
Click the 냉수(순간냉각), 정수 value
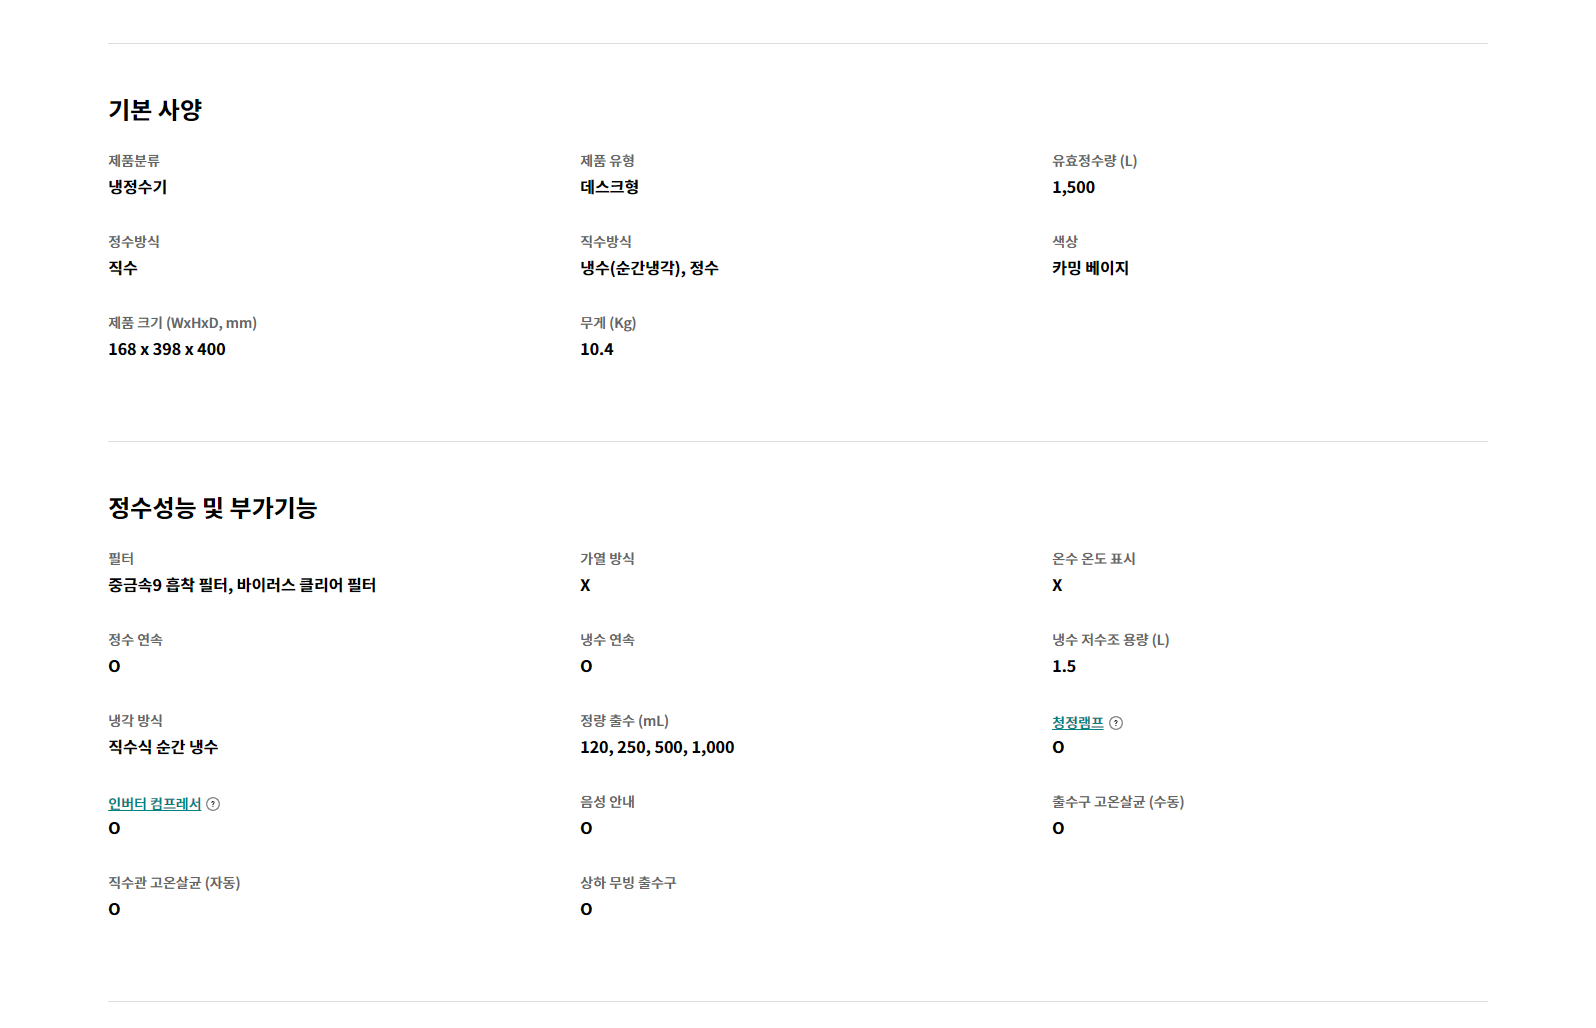tap(649, 268)
